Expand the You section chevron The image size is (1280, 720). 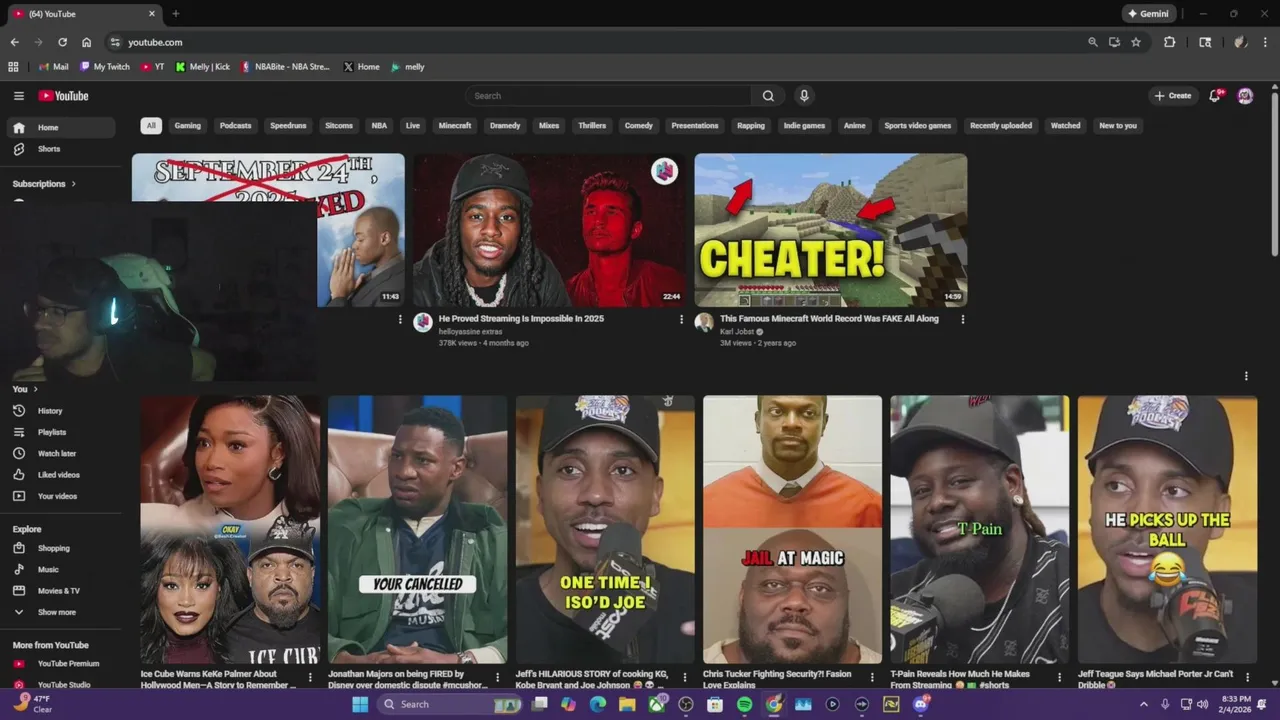35,389
